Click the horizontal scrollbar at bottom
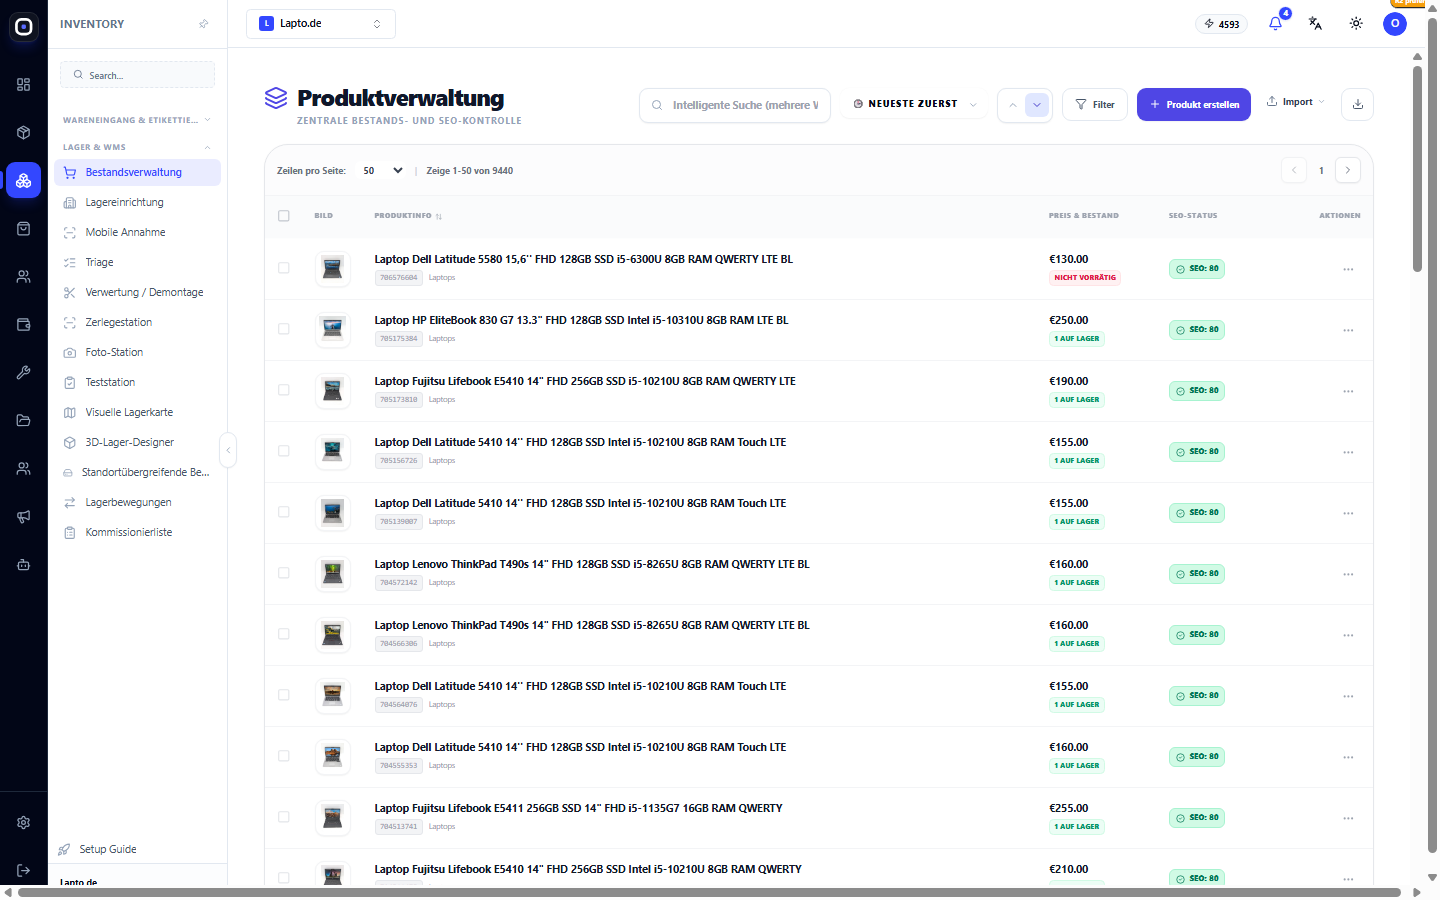 coord(709,892)
